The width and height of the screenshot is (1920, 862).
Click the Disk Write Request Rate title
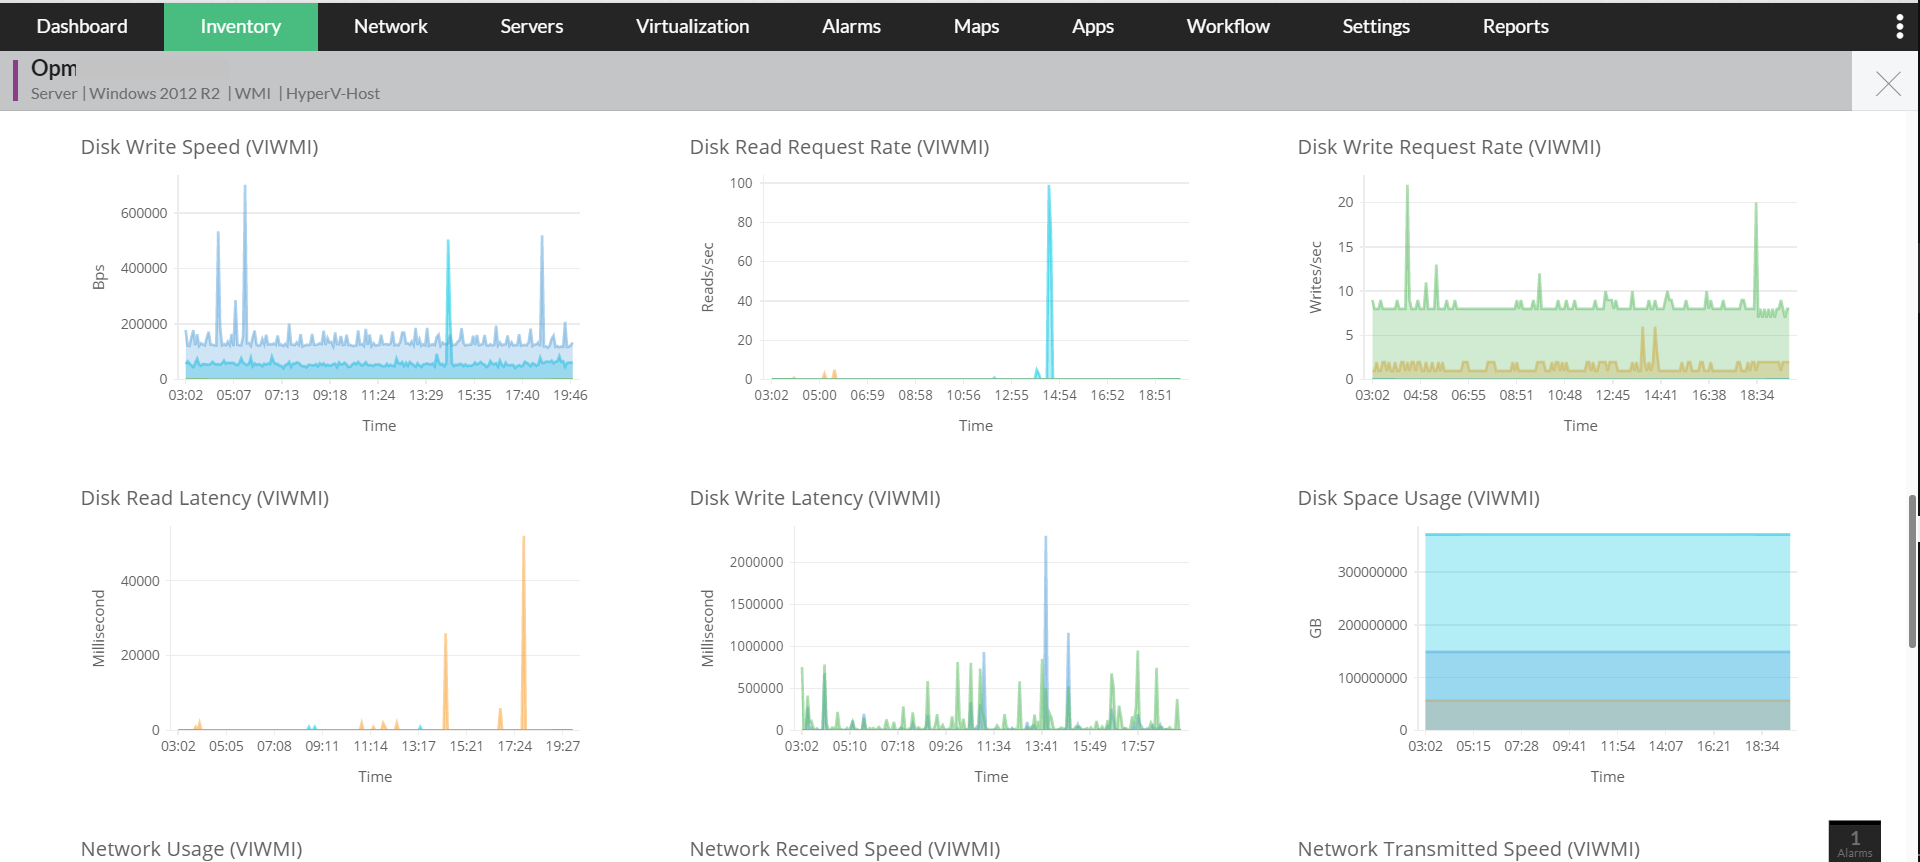[x=1449, y=147]
